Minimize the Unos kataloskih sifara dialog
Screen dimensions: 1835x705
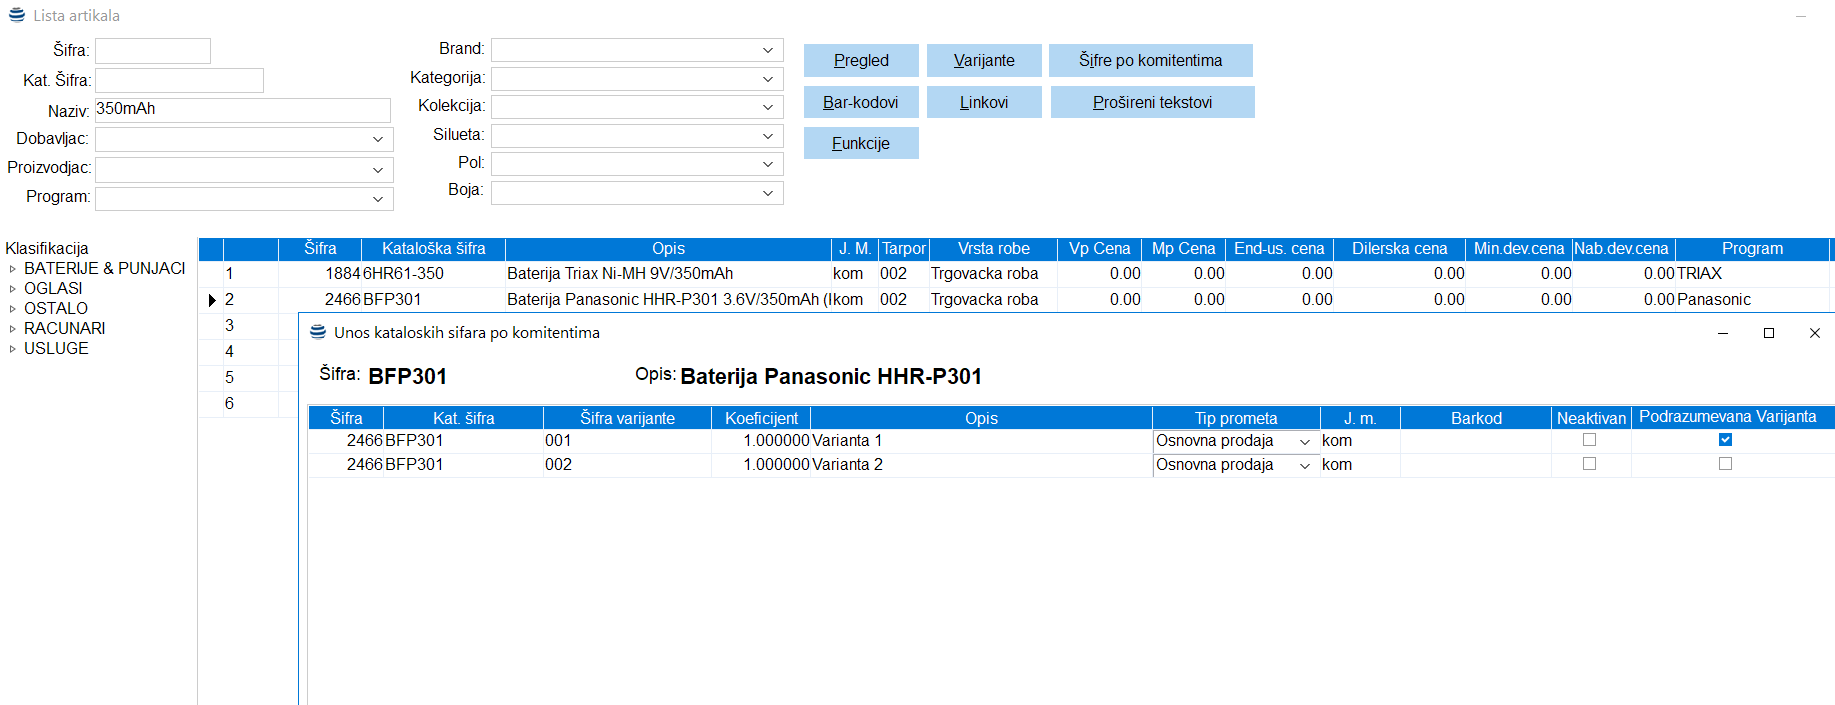pyautogui.click(x=1722, y=333)
